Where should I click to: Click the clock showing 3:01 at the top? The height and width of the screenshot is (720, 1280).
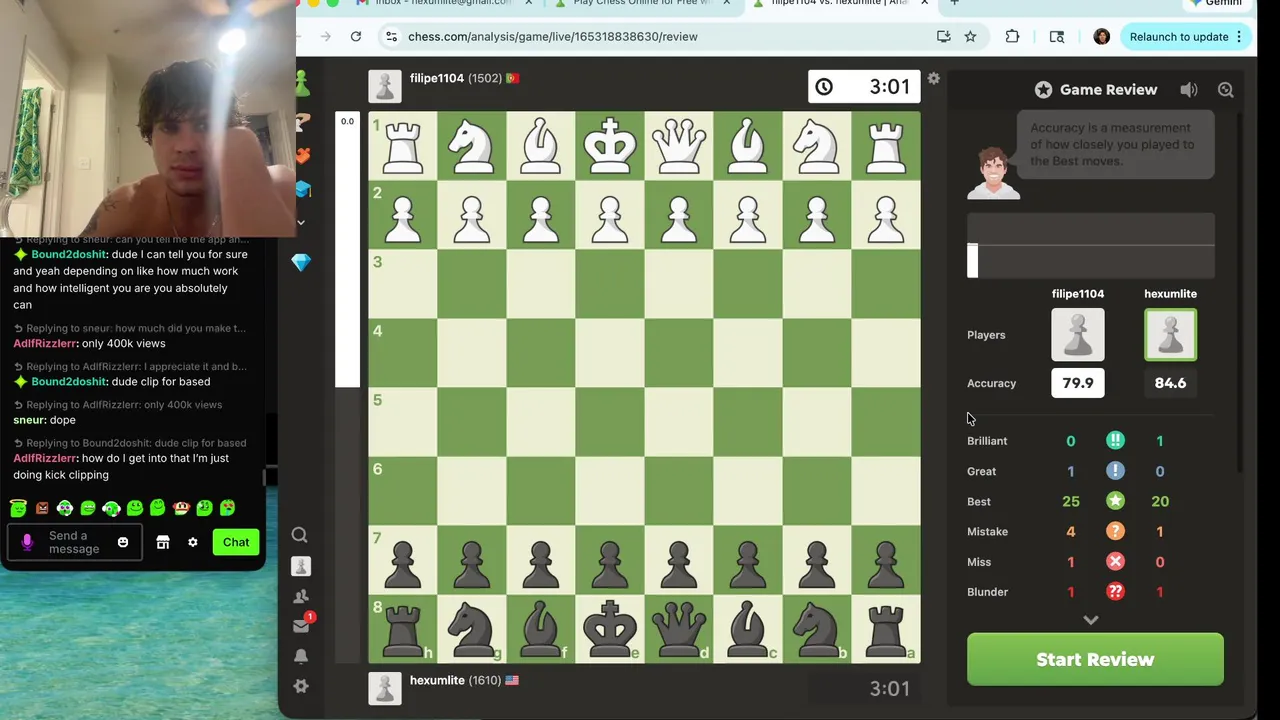pyautogui.click(x=862, y=86)
